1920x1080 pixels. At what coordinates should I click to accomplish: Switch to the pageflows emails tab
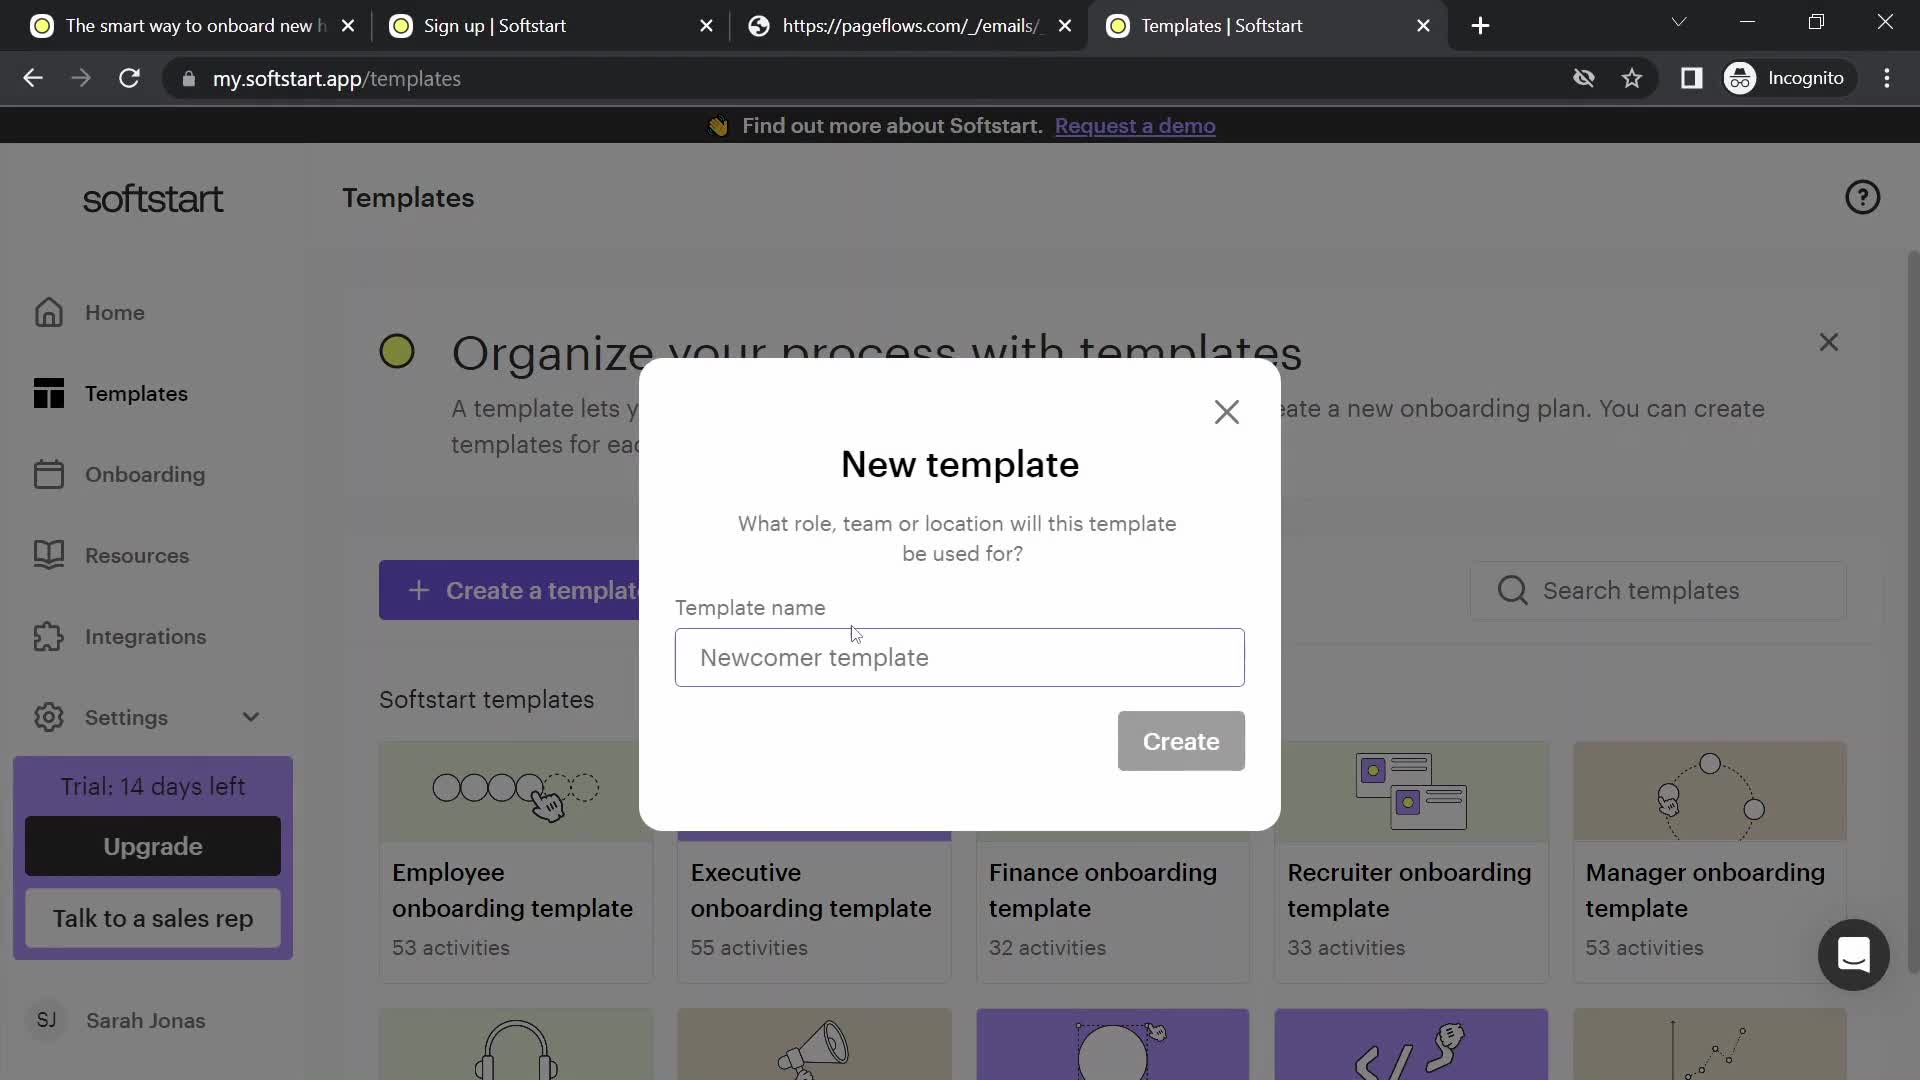(910, 26)
